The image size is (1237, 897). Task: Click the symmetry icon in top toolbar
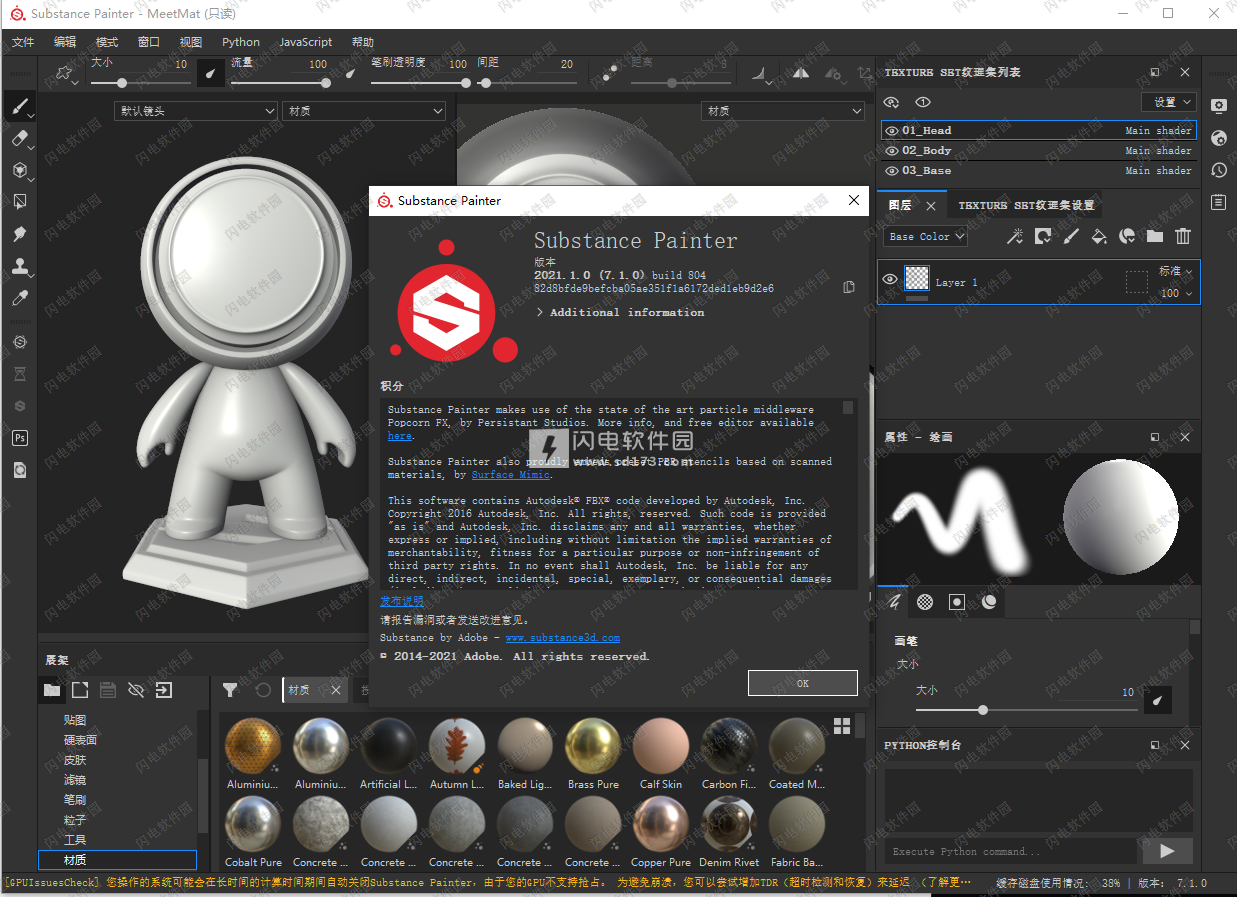click(801, 73)
